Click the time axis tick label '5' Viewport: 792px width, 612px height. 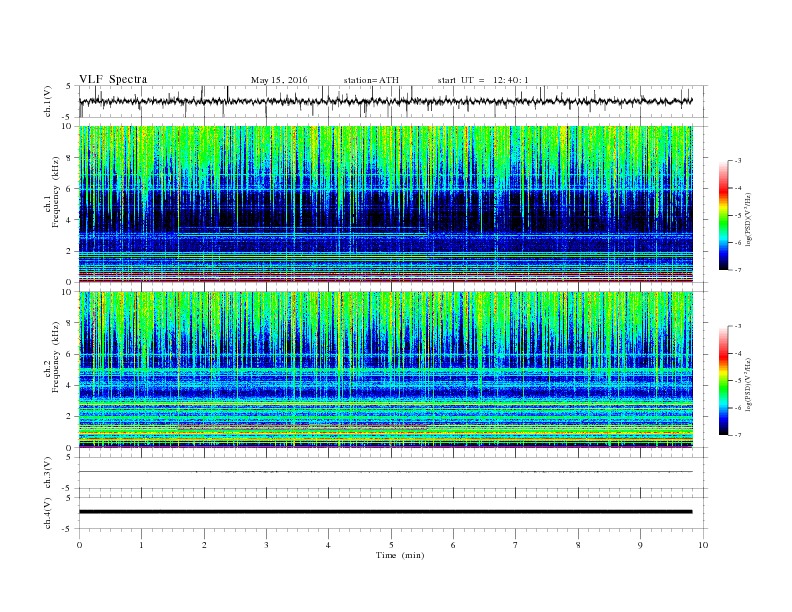coord(391,545)
